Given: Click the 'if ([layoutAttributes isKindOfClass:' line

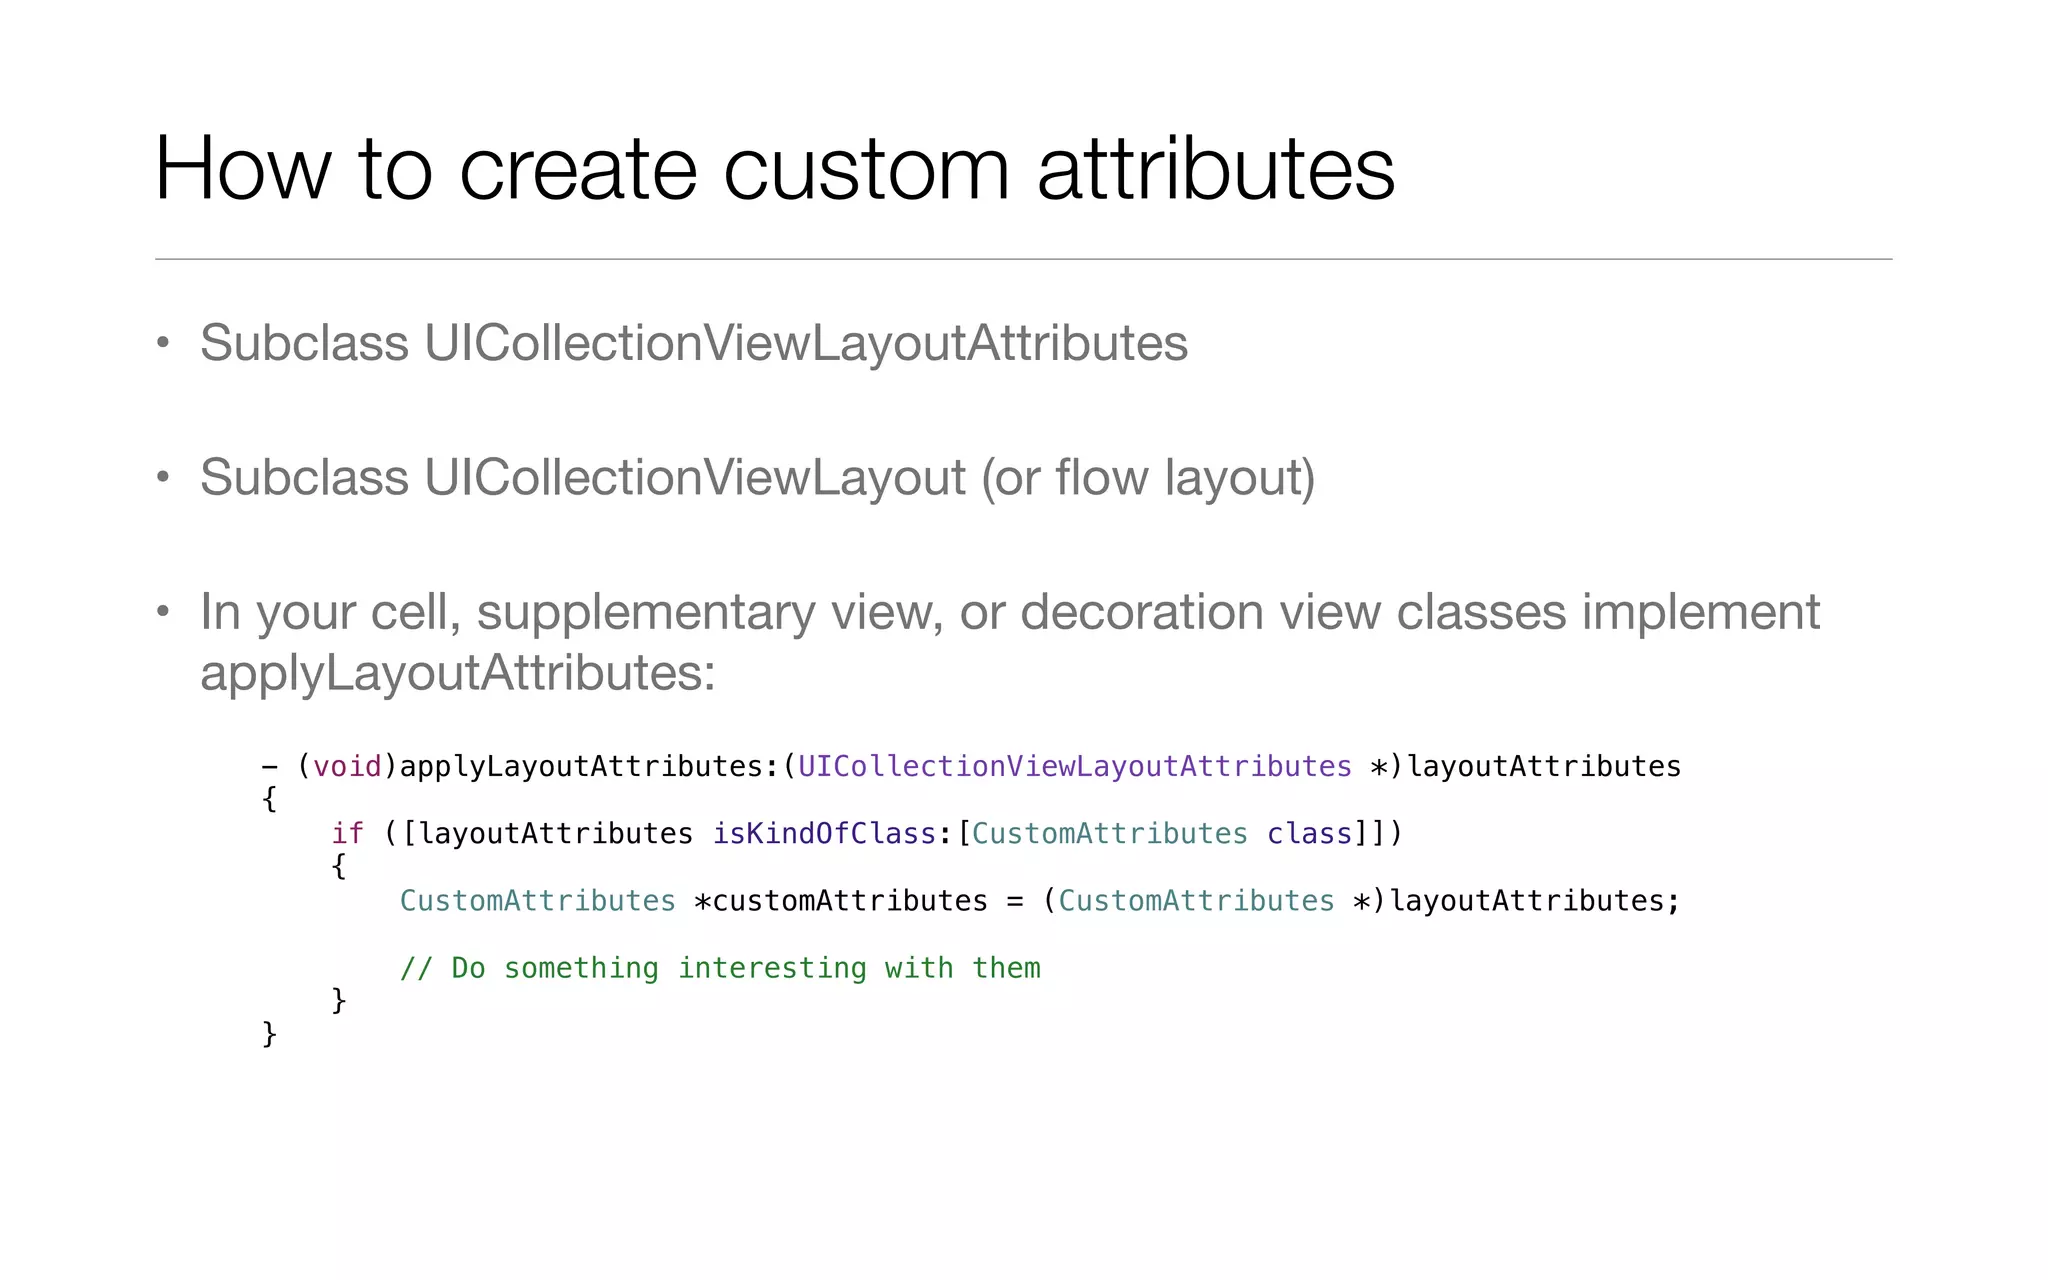Looking at the screenshot, I should [x=867, y=833].
